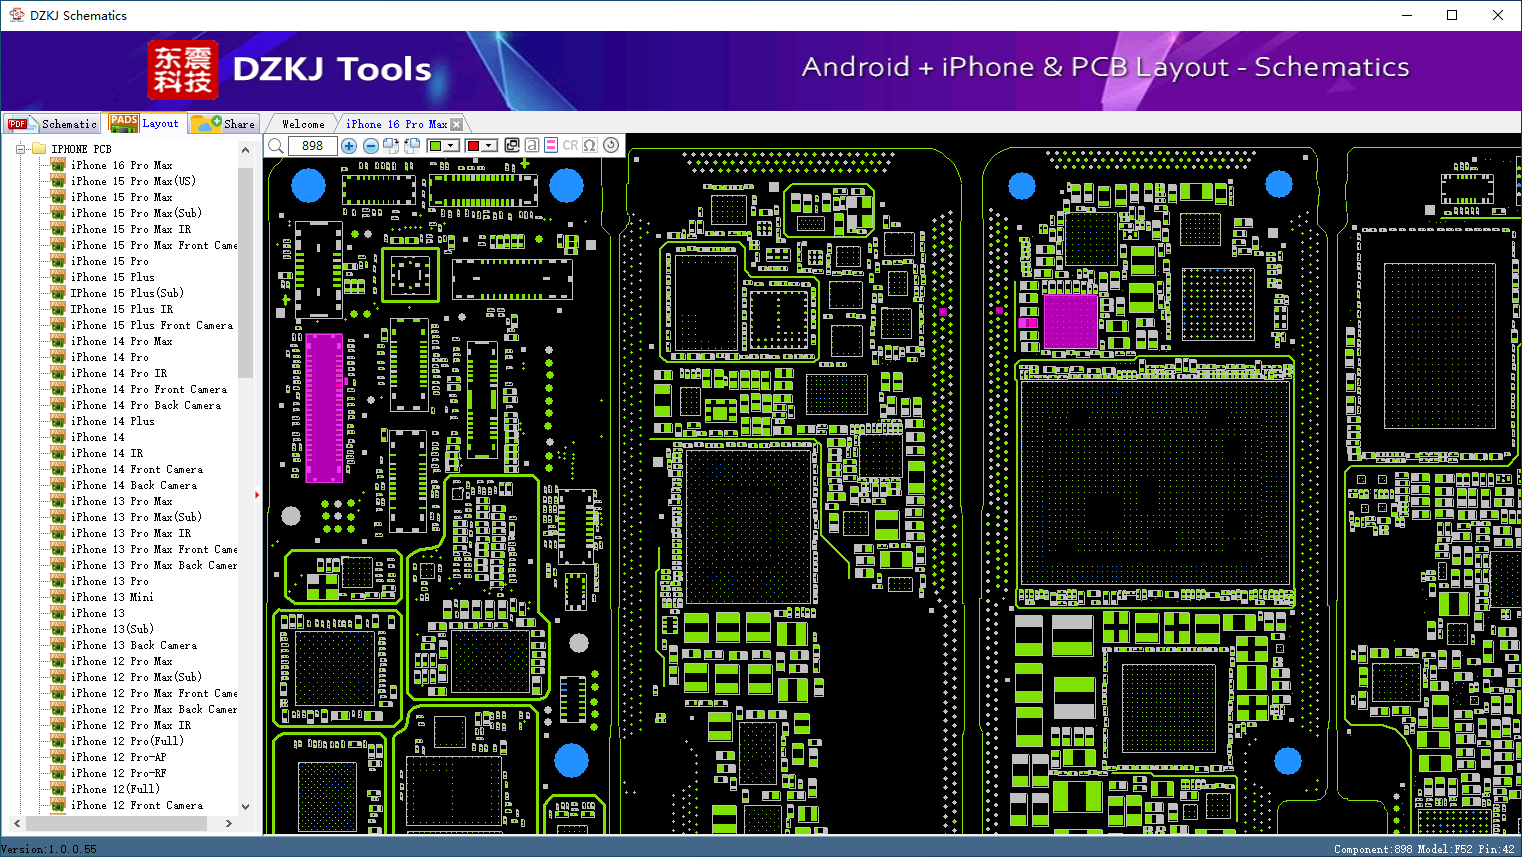This screenshot has width=1522, height=857.
Task: Select iPhone 12(Full) entry
Action: (x=115, y=789)
